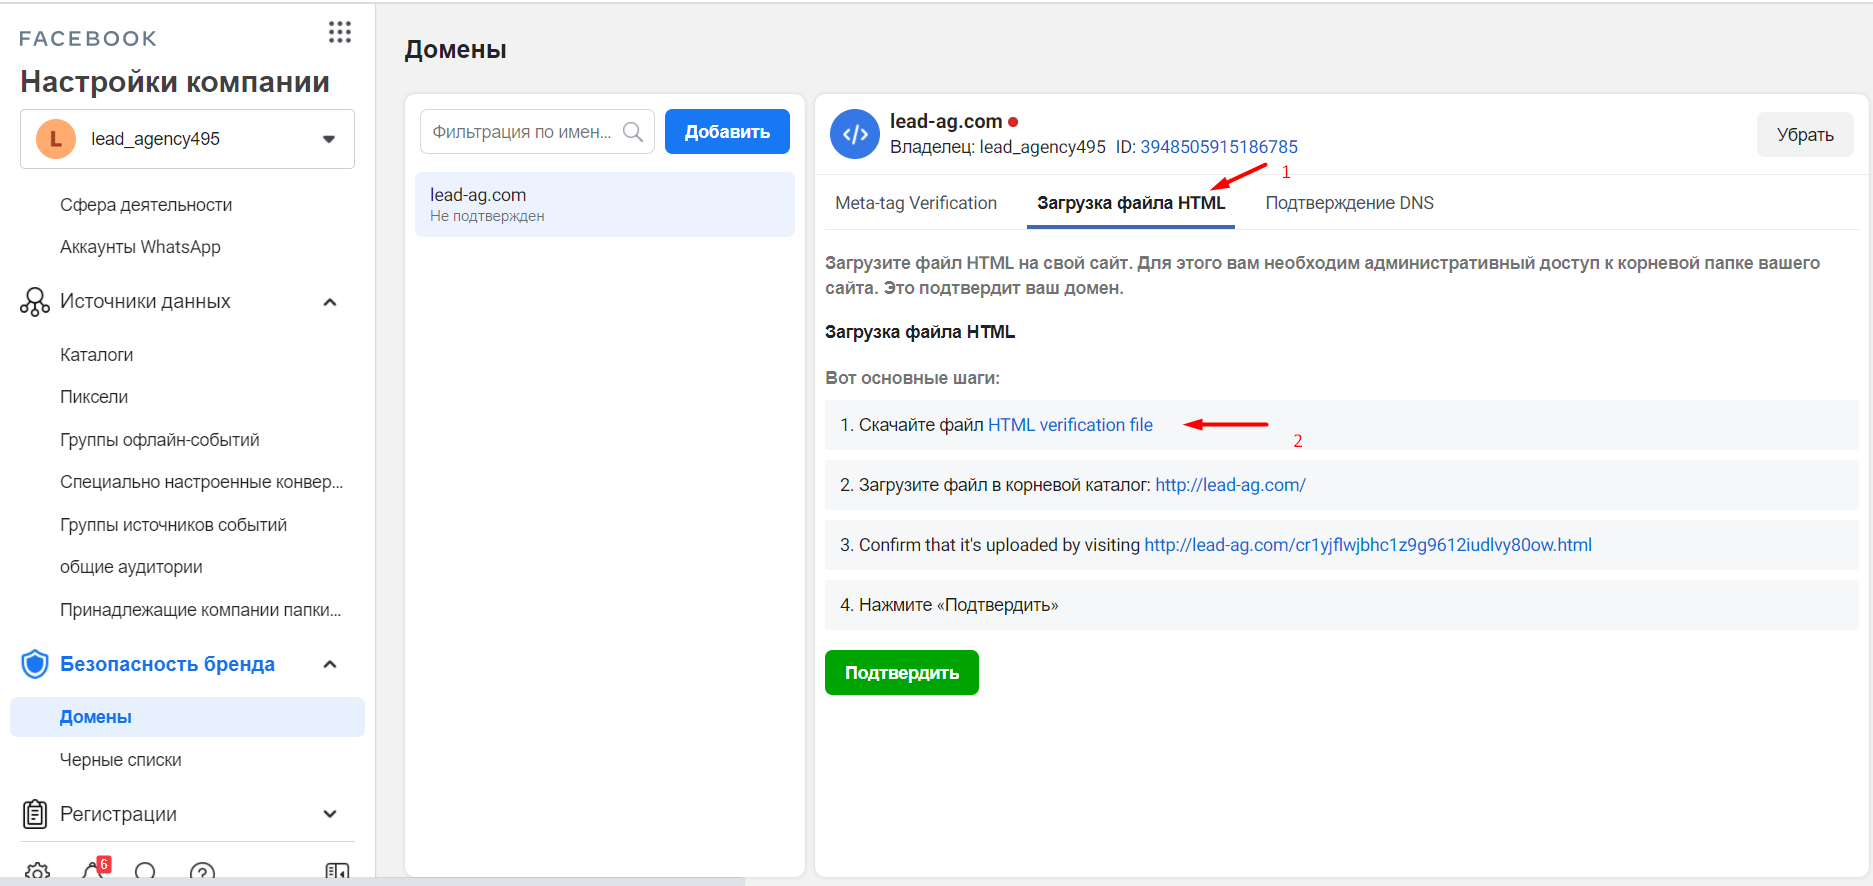Screen dimensions: 1873x886
Task: Click the domain ID 3948505915186785 link
Action: coord(1219,147)
